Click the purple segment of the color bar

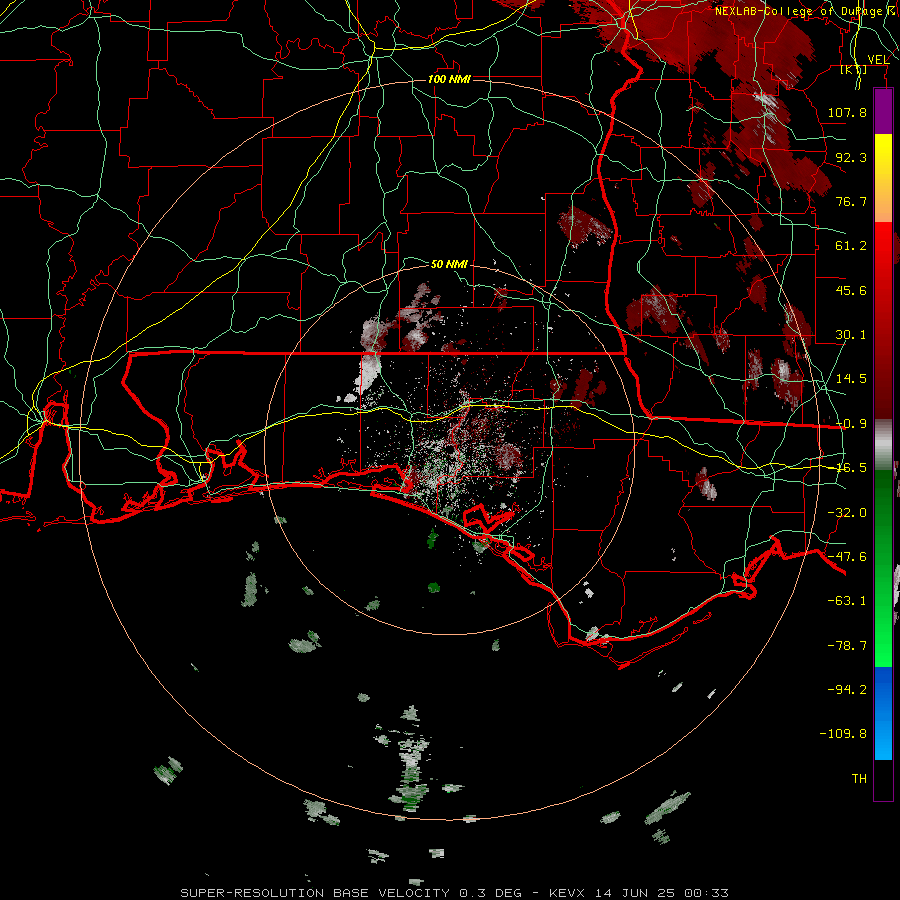pos(883,112)
